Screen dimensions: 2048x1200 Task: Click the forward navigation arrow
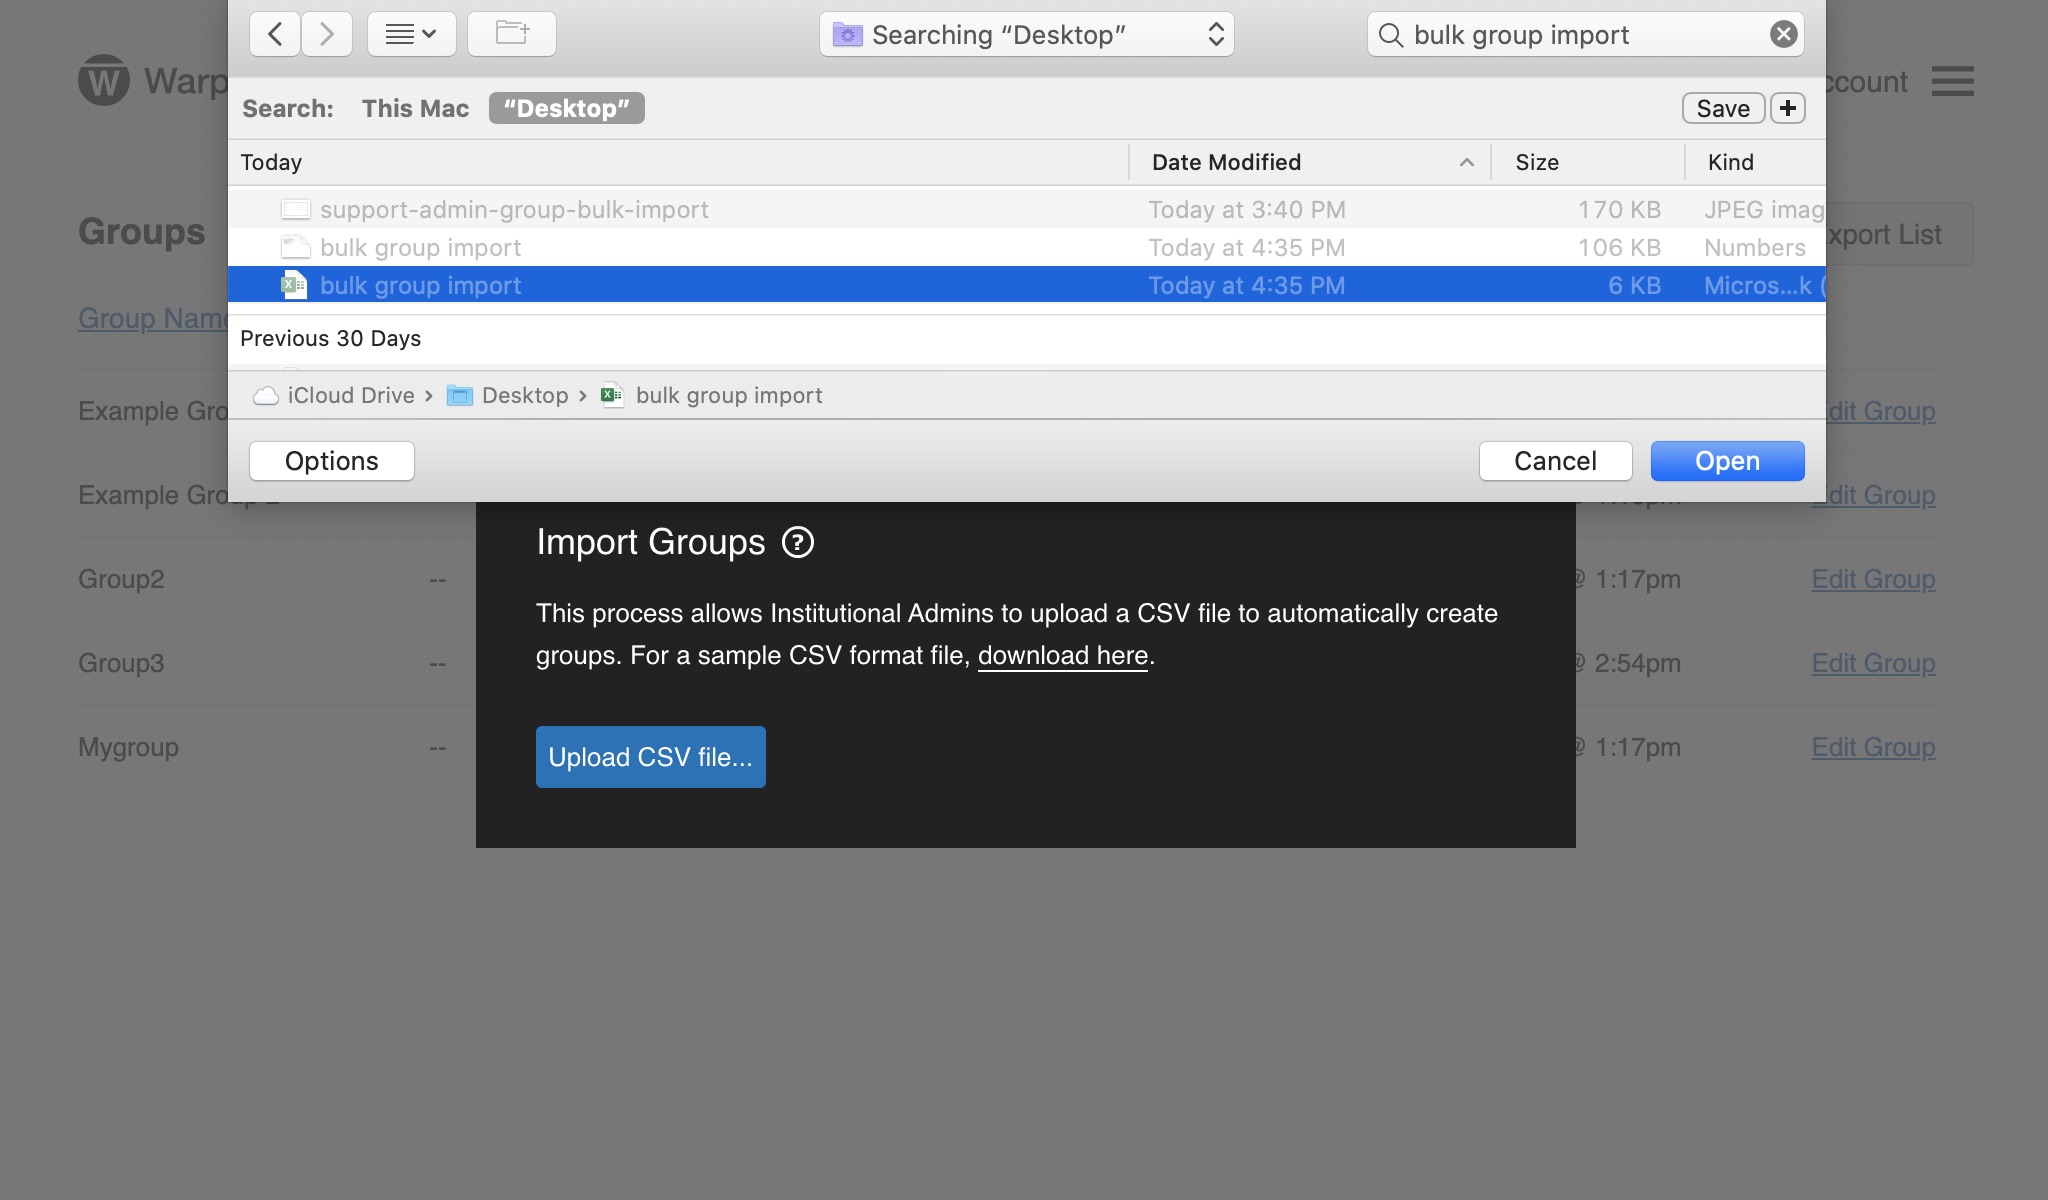[326, 34]
